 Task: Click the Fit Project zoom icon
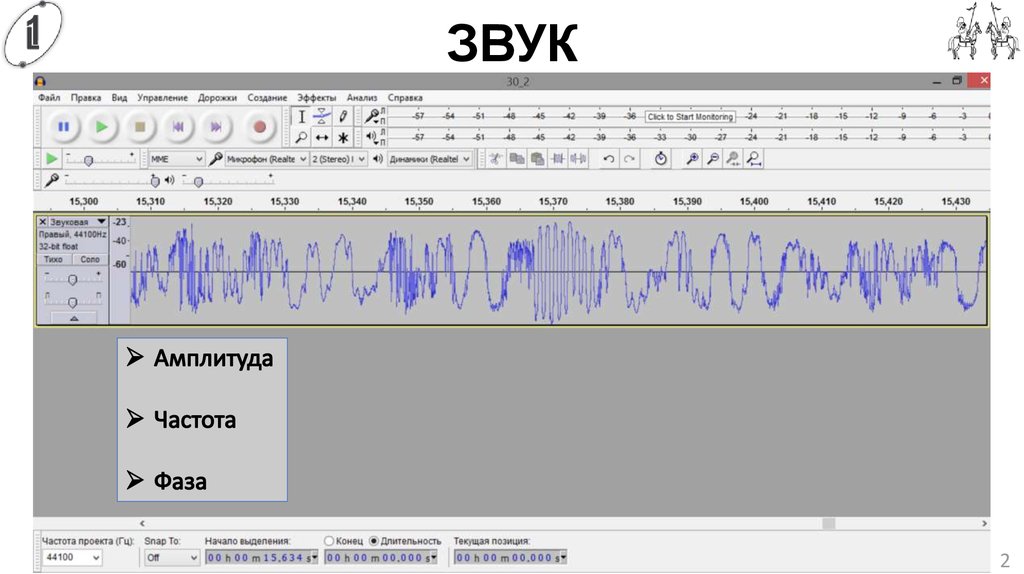pyautogui.click(x=754, y=159)
